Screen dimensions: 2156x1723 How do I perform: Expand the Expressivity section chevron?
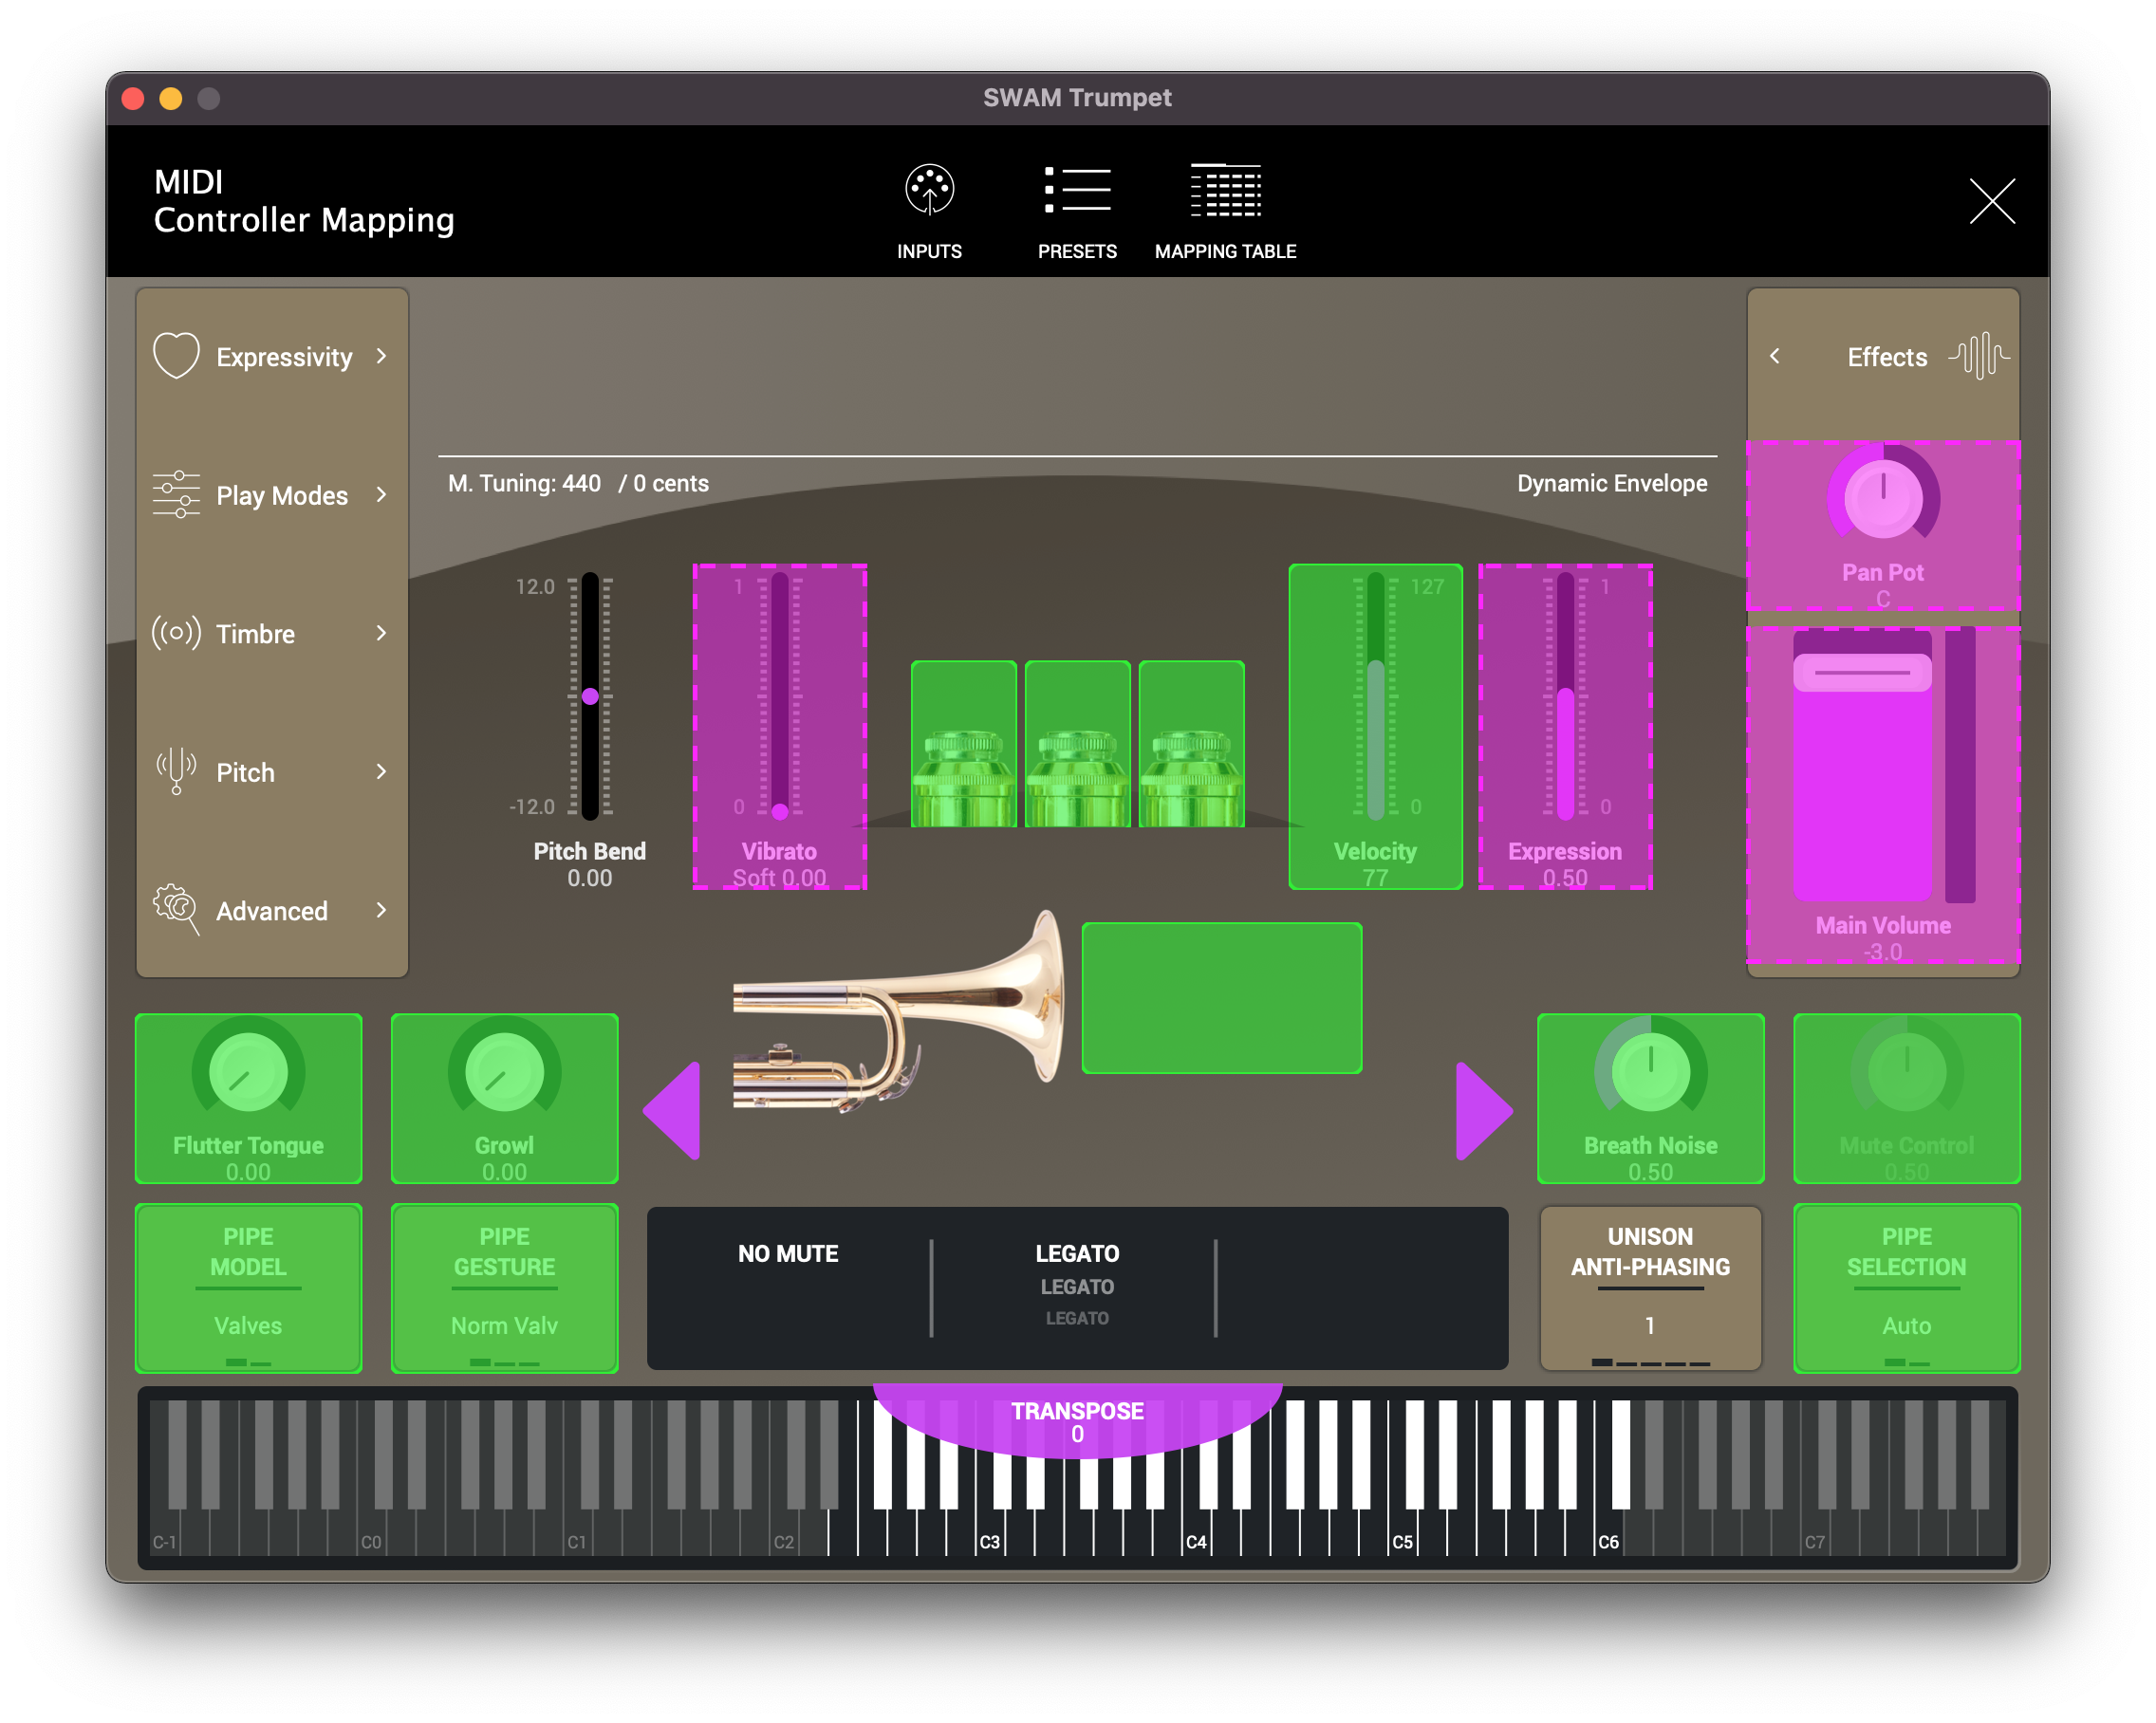pyautogui.click(x=381, y=356)
